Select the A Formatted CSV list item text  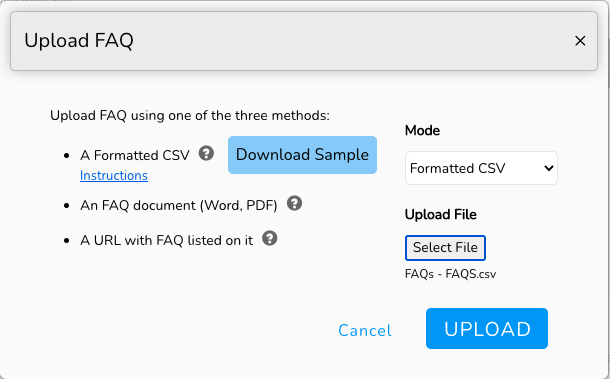(x=135, y=155)
